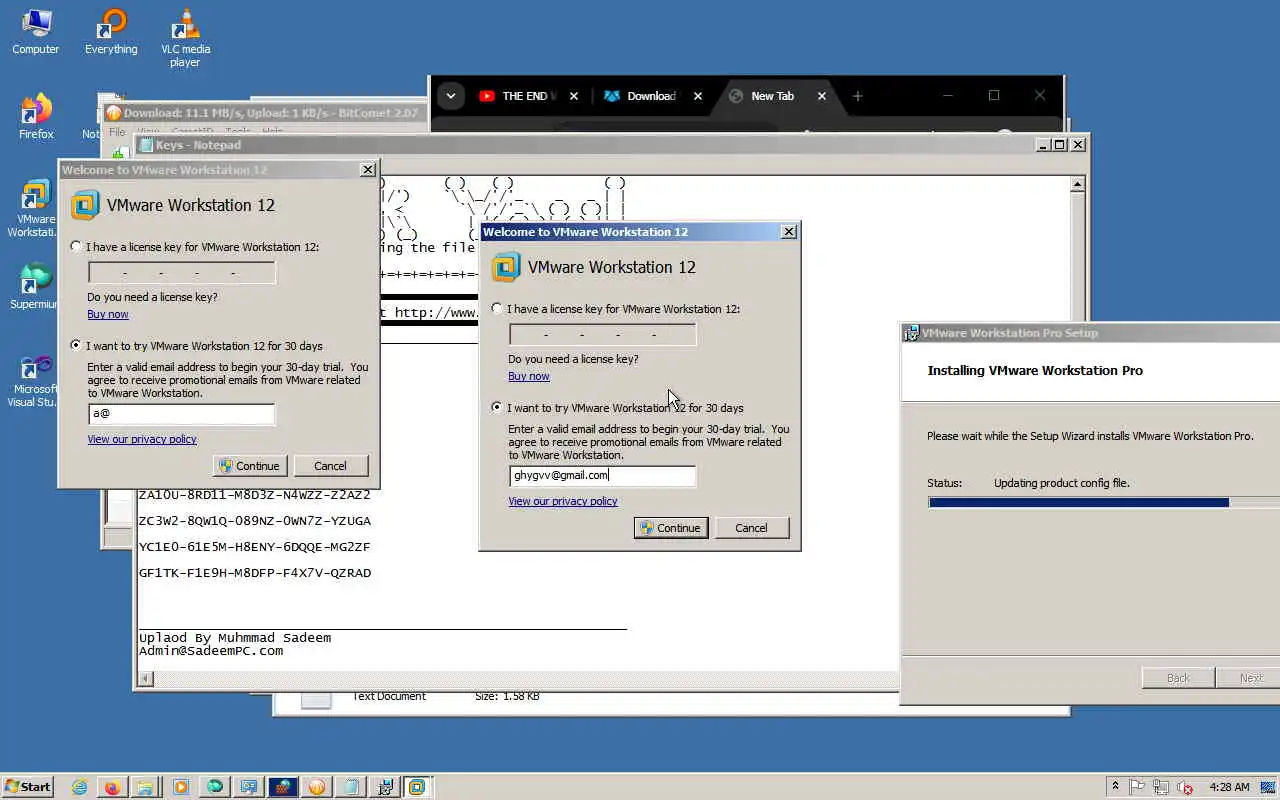
Task: Open the browser tab search dropdown
Action: coord(451,96)
